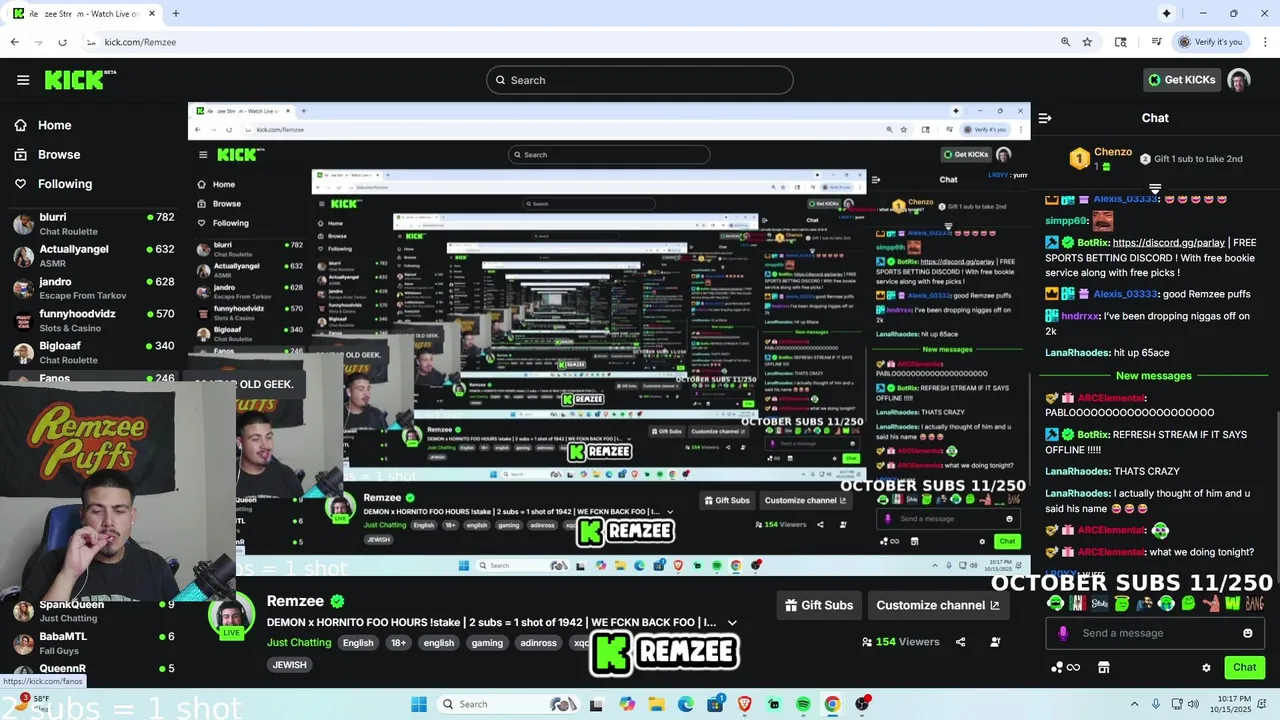Click the Send a message input
The width and height of the screenshot is (1280, 720).
[x=1153, y=633]
